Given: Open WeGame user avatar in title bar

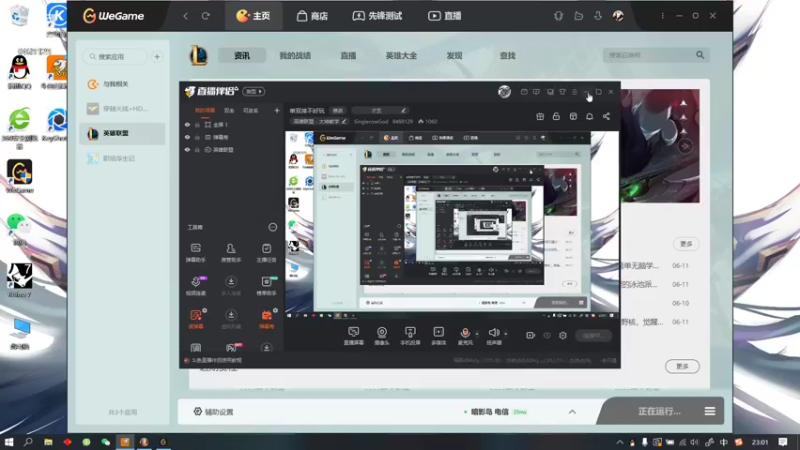Looking at the screenshot, I should pos(618,16).
